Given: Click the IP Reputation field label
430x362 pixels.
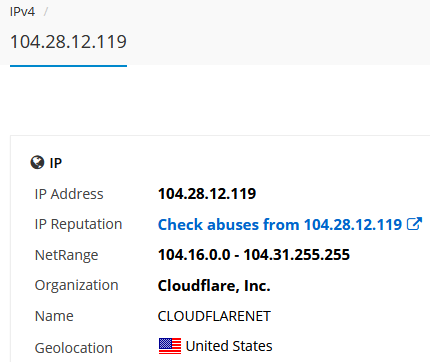Looking at the screenshot, I should pyautogui.click(x=78, y=225).
